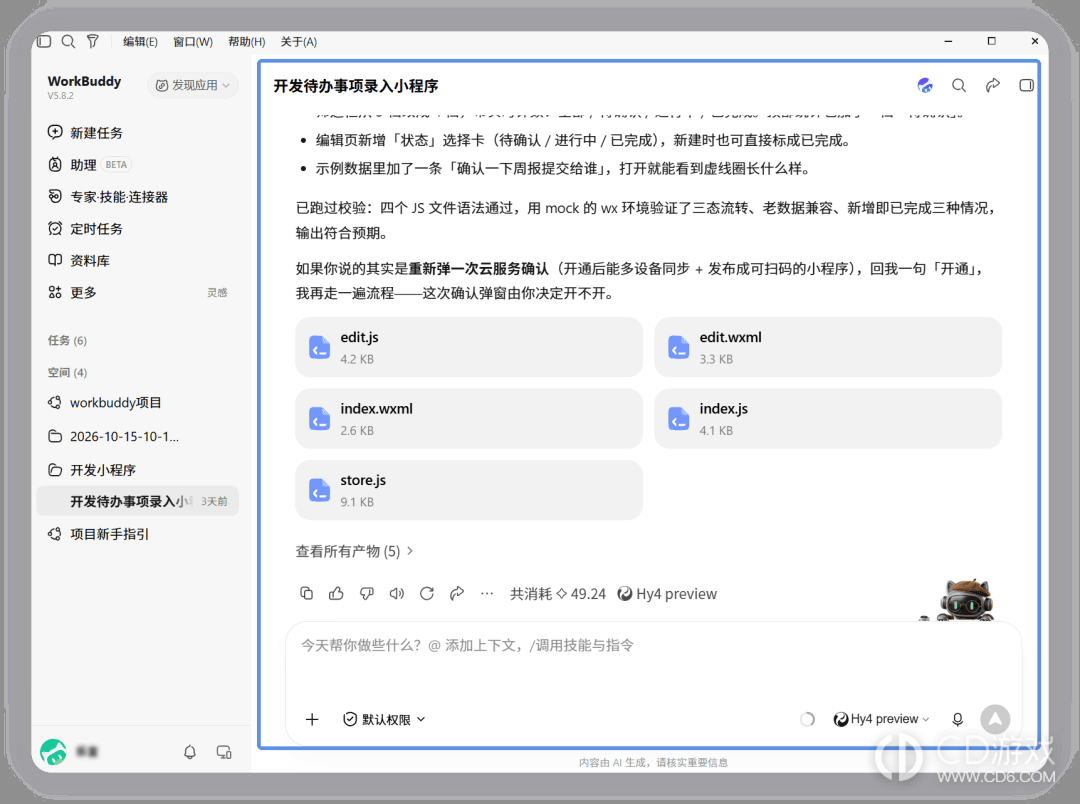Toggle the sidebar panel icon in title bar
This screenshot has width=1080, height=804.
click(x=44, y=41)
